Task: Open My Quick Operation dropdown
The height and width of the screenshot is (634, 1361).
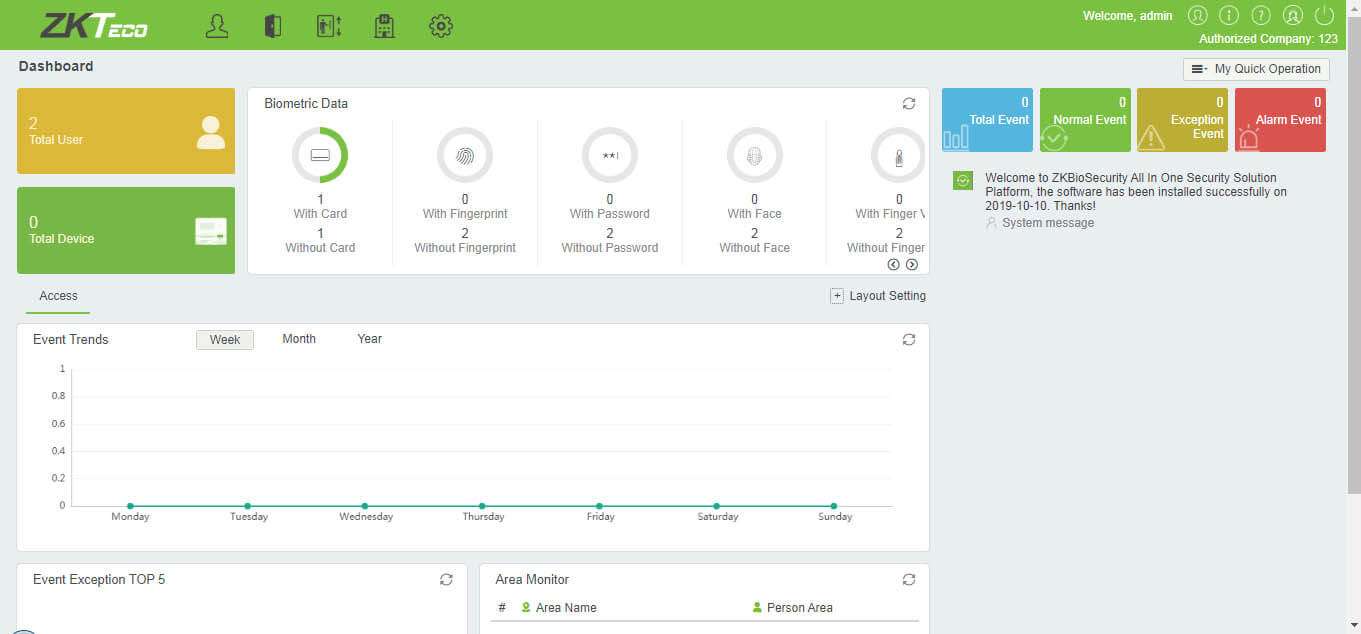Action: pos(1256,69)
